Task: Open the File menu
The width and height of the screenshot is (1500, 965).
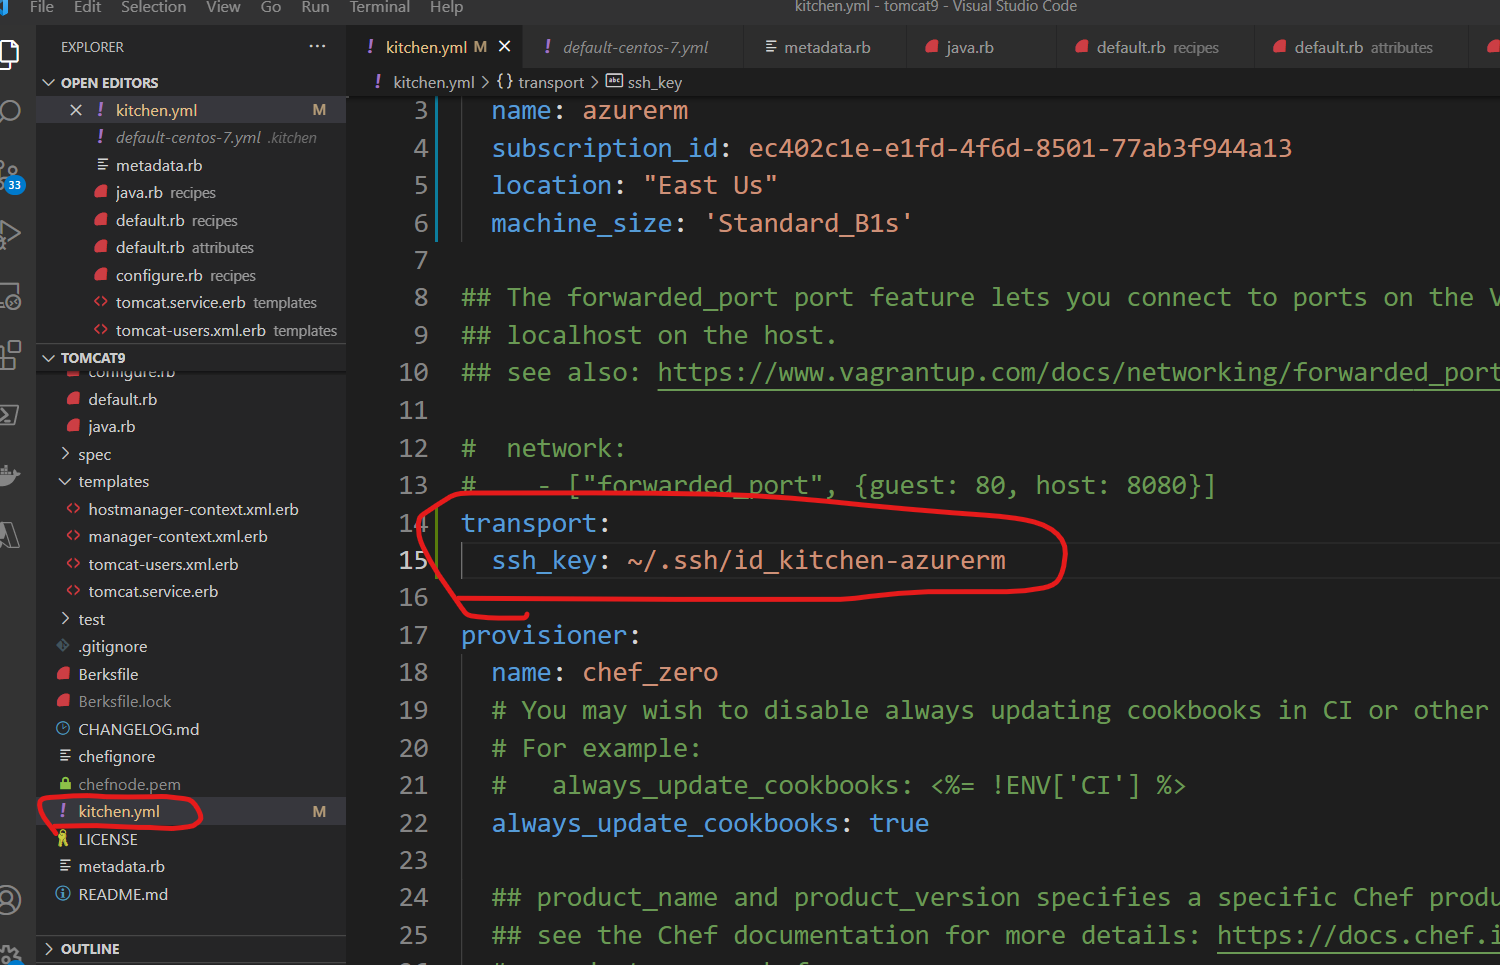Action: pyautogui.click(x=42, y=7)
